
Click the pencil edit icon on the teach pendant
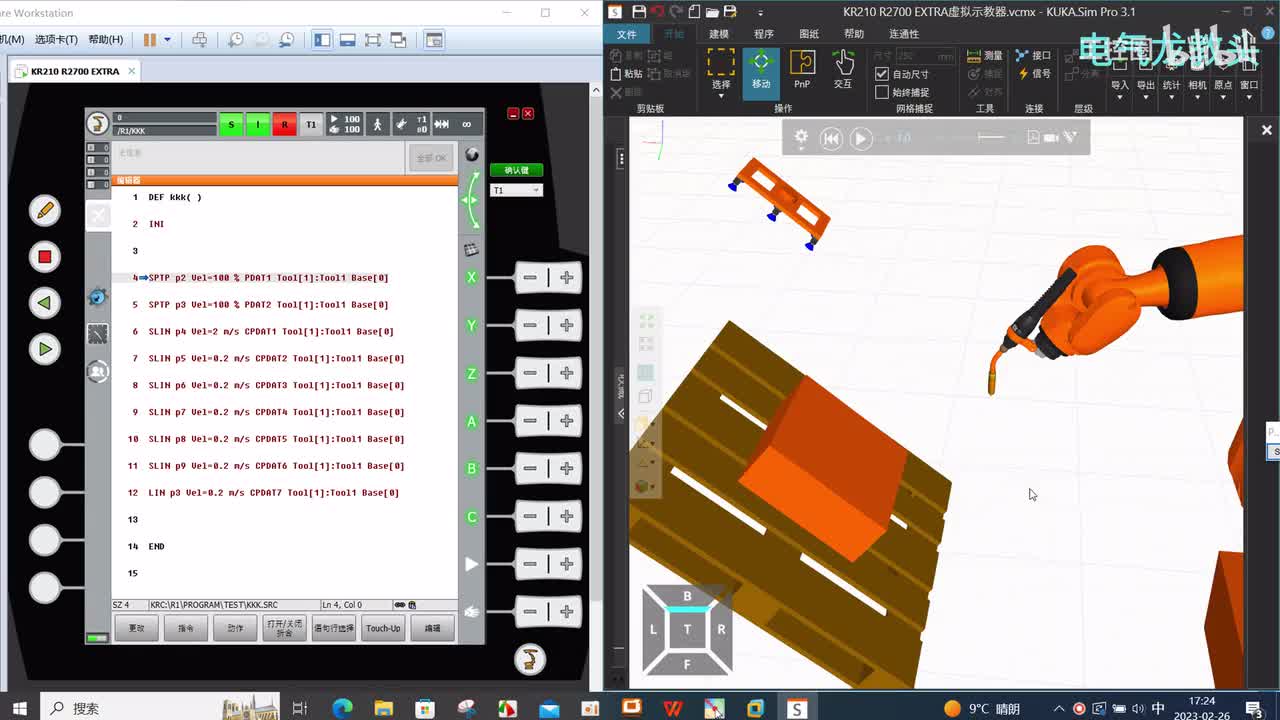point(44,210)
